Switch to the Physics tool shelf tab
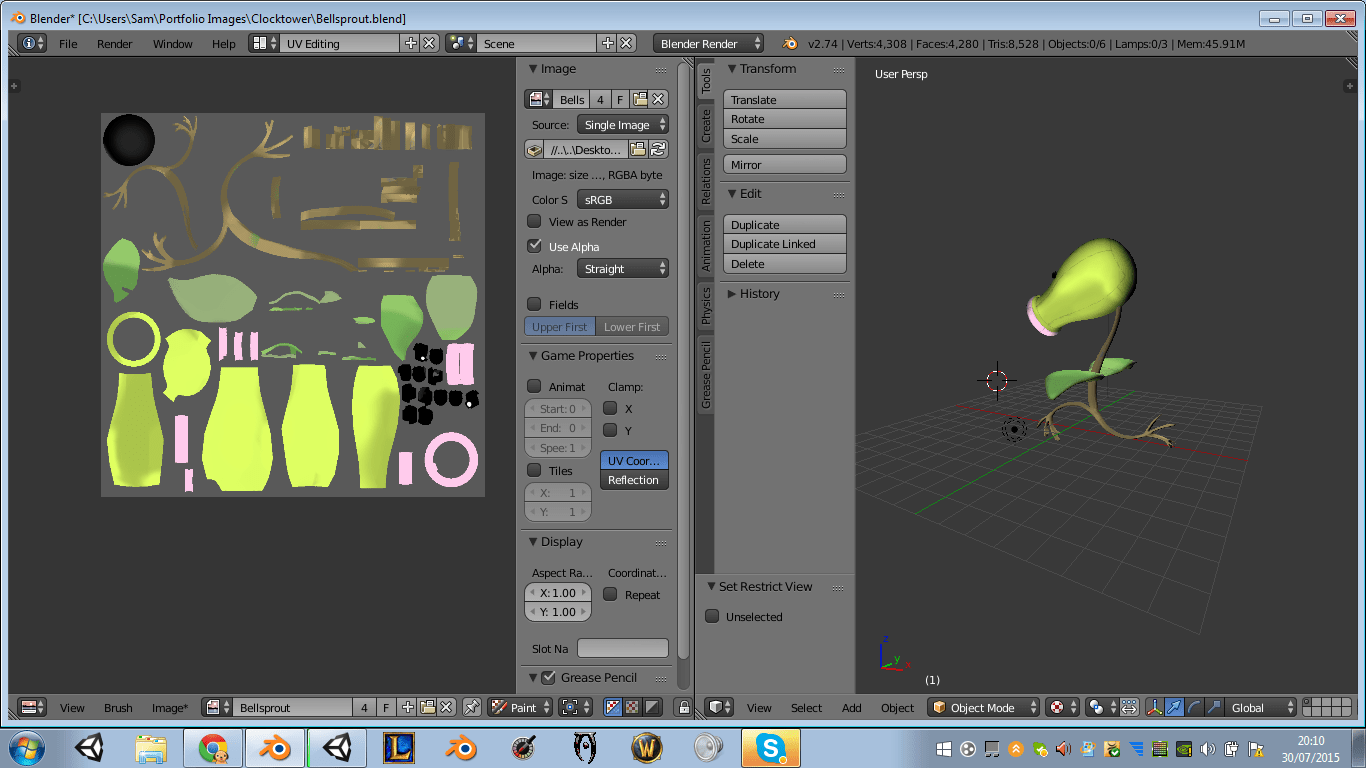The height and width of the screenshot is (768, 1366). click(705, 306)
